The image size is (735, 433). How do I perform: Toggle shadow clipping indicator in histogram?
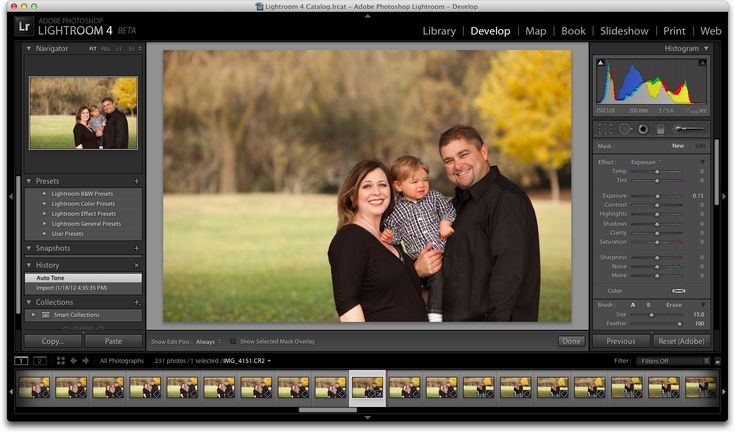600,62
